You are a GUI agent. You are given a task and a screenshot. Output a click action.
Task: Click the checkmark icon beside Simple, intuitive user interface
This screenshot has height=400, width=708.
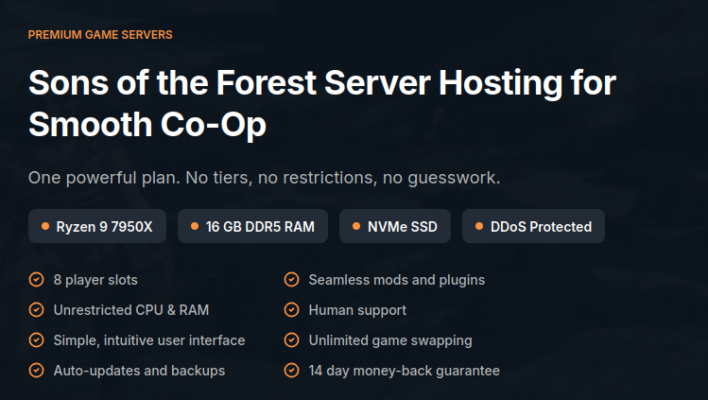37,340
